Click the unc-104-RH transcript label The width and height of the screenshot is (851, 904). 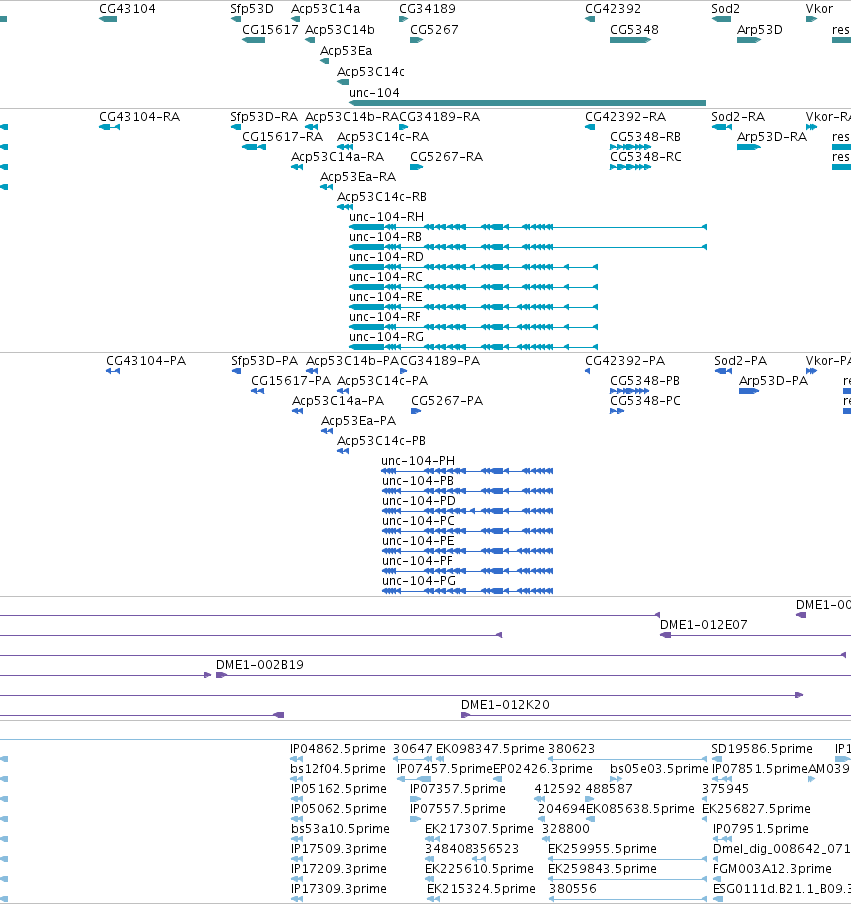point(386,217)
